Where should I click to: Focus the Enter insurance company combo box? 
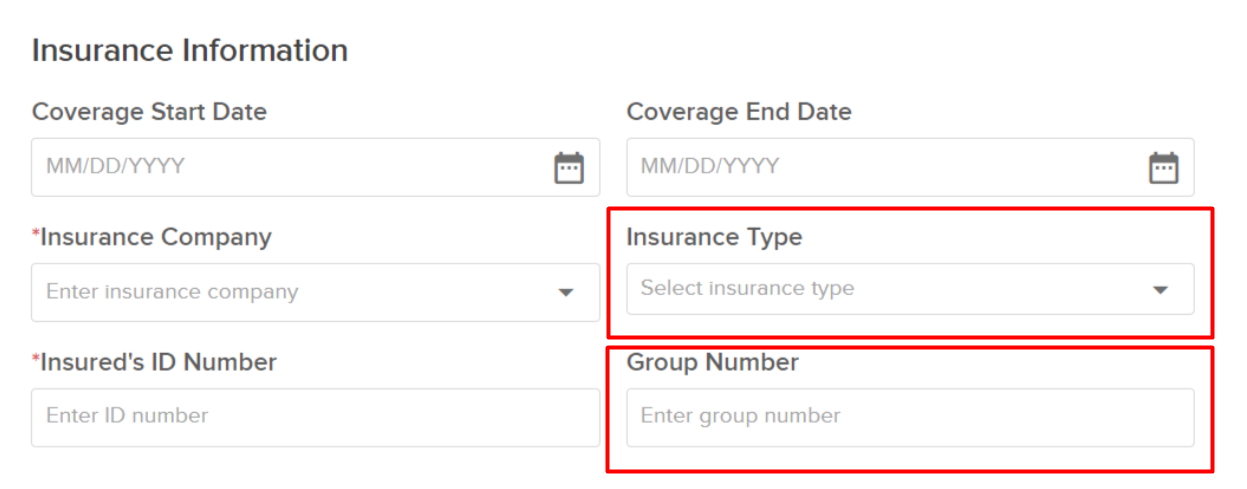click(x=316, y=292)
